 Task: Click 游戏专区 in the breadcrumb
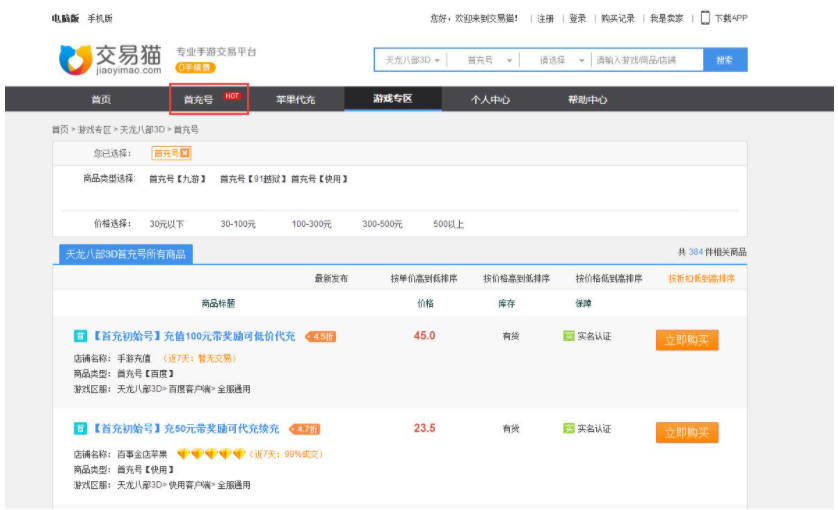pos(94,130)
